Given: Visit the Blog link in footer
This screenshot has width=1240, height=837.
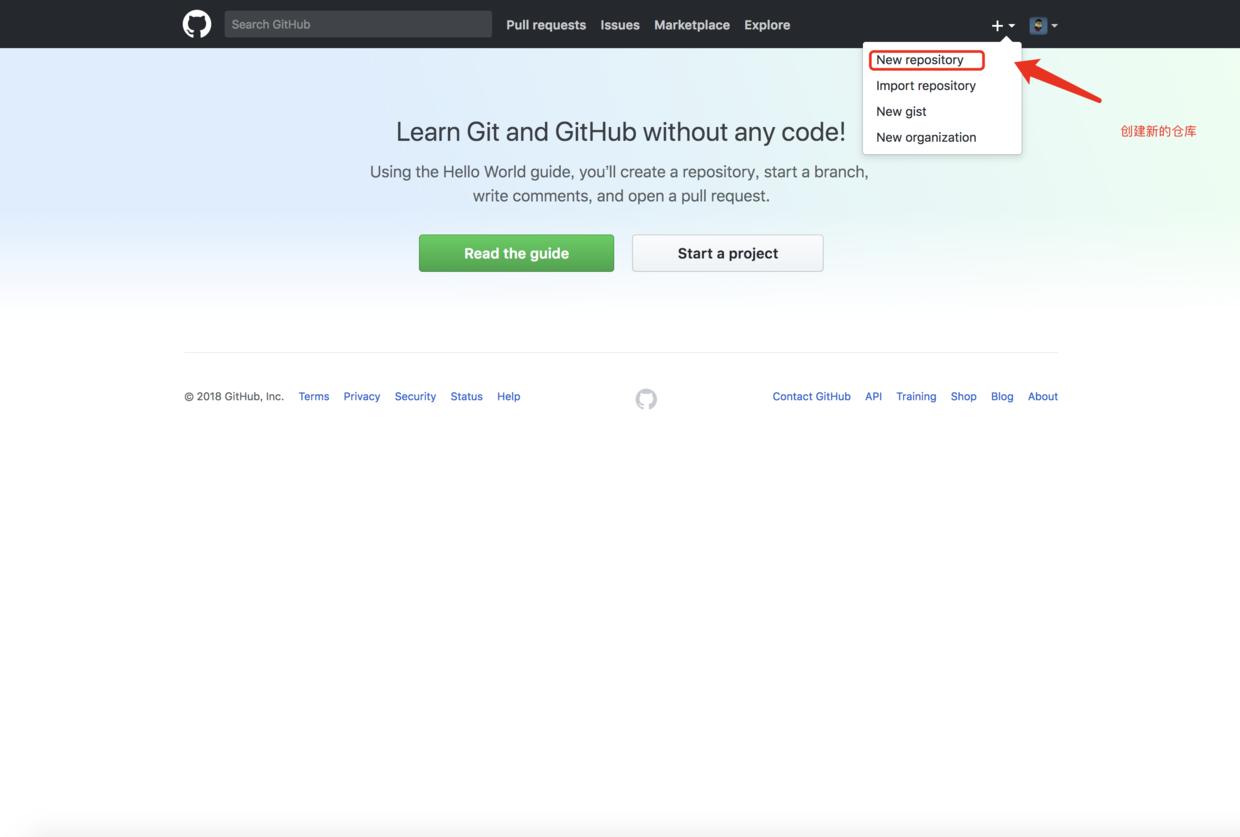Looking at the screenshot, I should tap(1002, 397).
